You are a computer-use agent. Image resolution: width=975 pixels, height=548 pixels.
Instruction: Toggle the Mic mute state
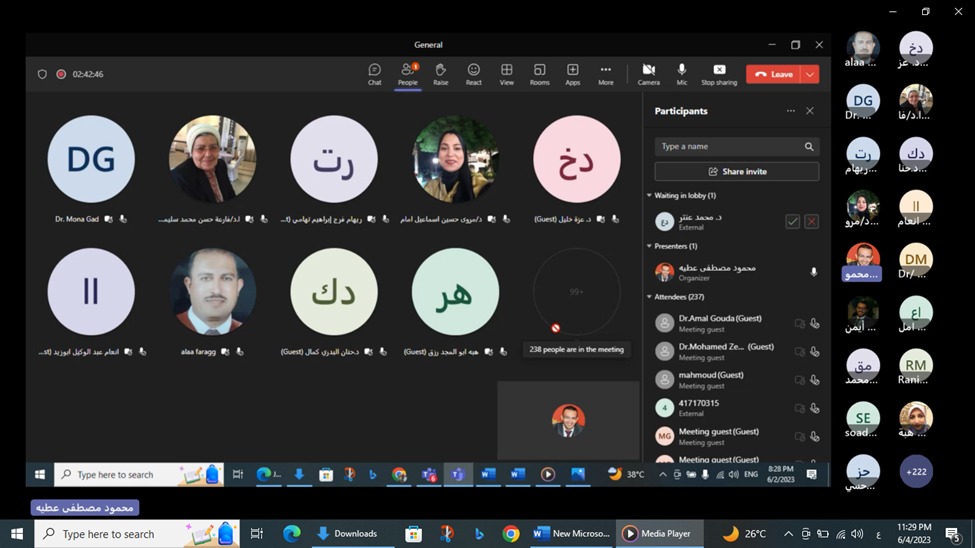click(682, 74)
